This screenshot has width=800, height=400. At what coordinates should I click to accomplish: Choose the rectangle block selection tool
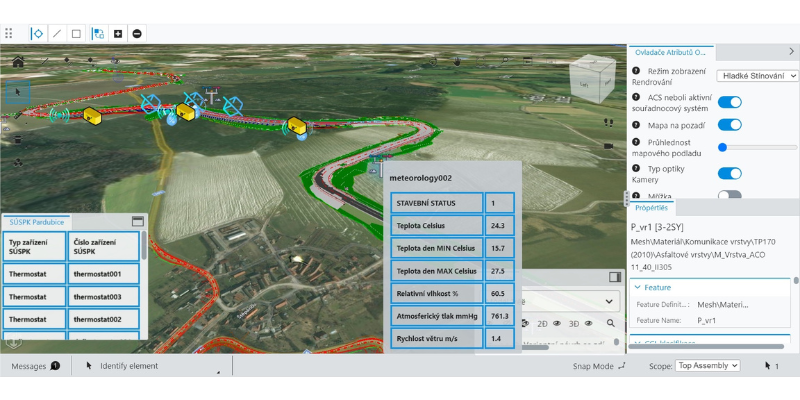point(76,33)
